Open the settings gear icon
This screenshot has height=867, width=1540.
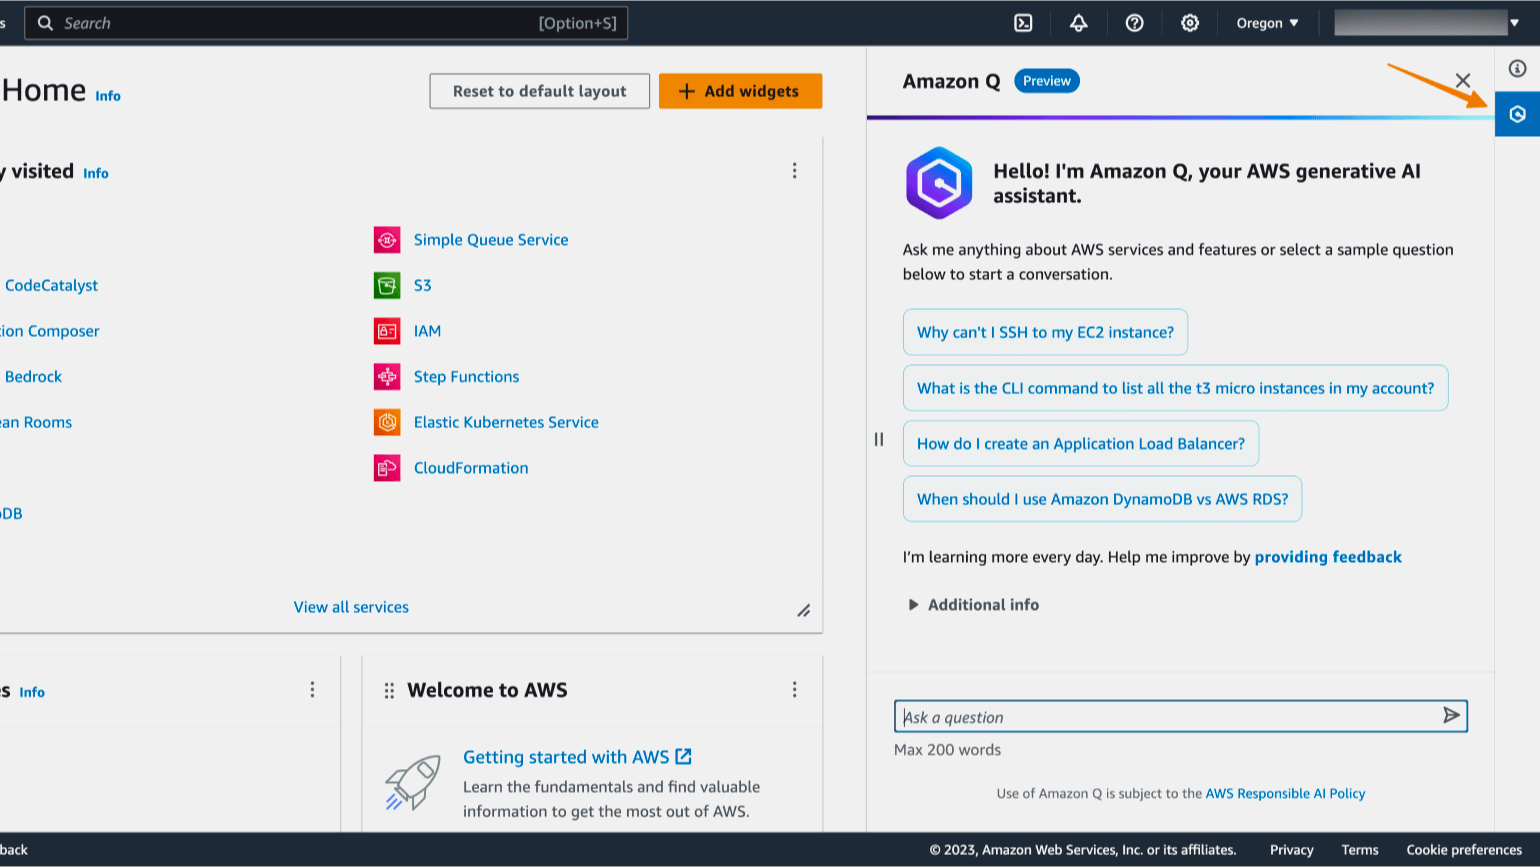click(1189, 23)
